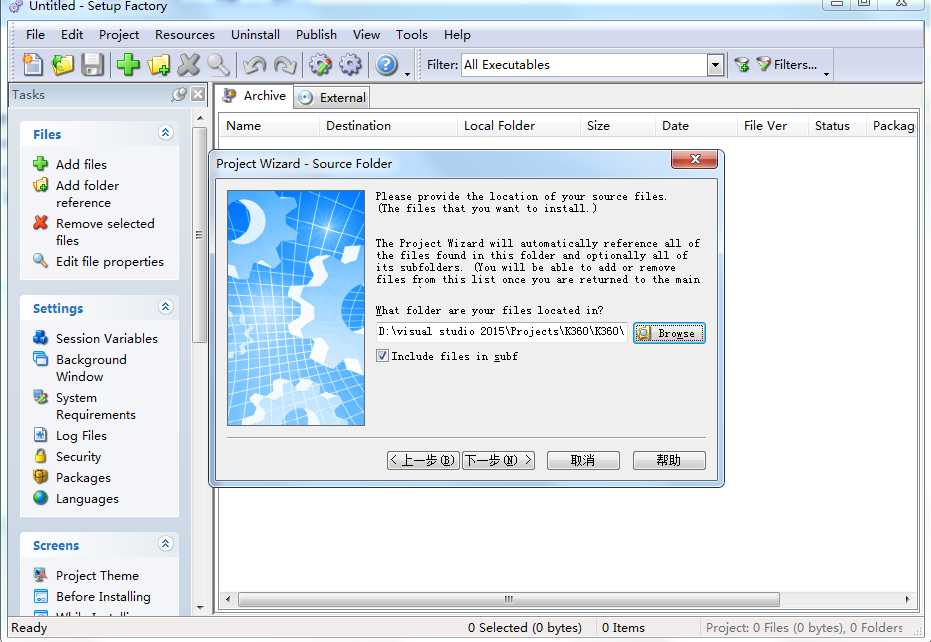Collapse the Screens section chevron
Screen dimensions: 931x642
[166, 543]
